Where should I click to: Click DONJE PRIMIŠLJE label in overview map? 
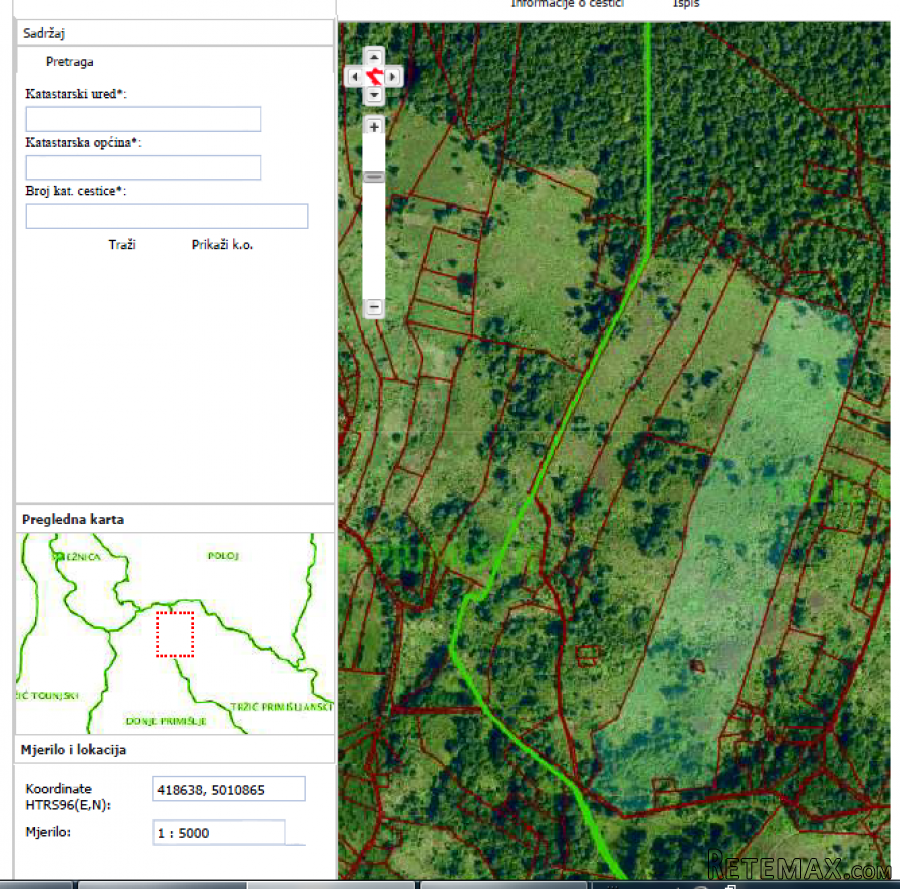[x=166, y=721]
